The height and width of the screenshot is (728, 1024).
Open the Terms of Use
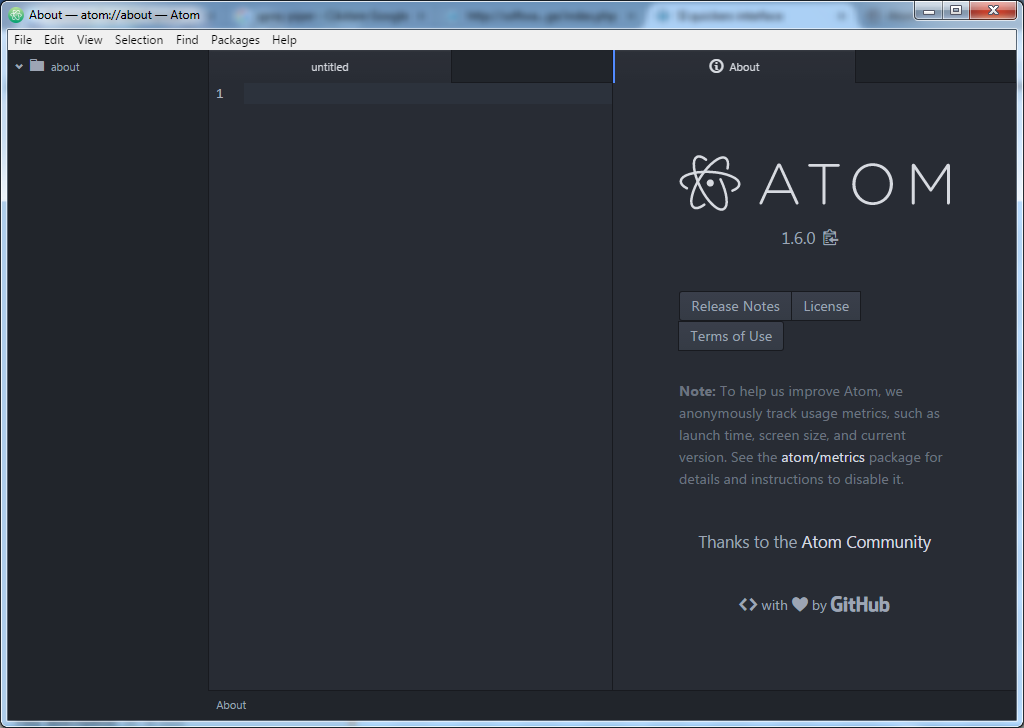coord(730,336)
